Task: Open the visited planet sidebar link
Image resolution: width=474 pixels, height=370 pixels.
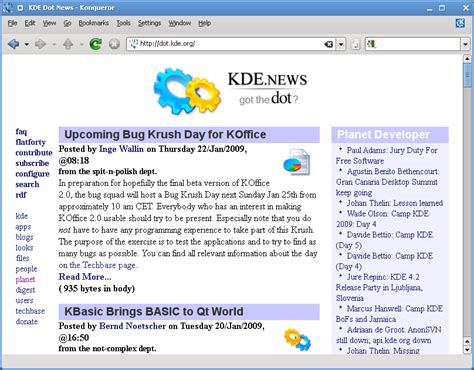Action: click(25, 279)
